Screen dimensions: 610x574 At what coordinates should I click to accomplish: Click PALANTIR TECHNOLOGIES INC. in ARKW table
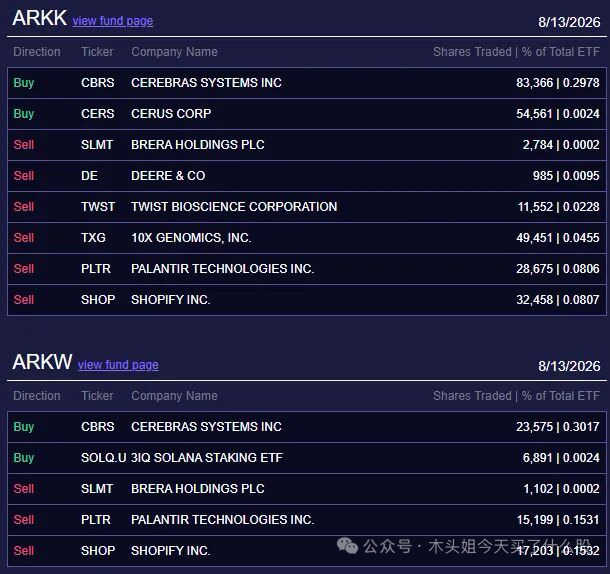[223, 520]
